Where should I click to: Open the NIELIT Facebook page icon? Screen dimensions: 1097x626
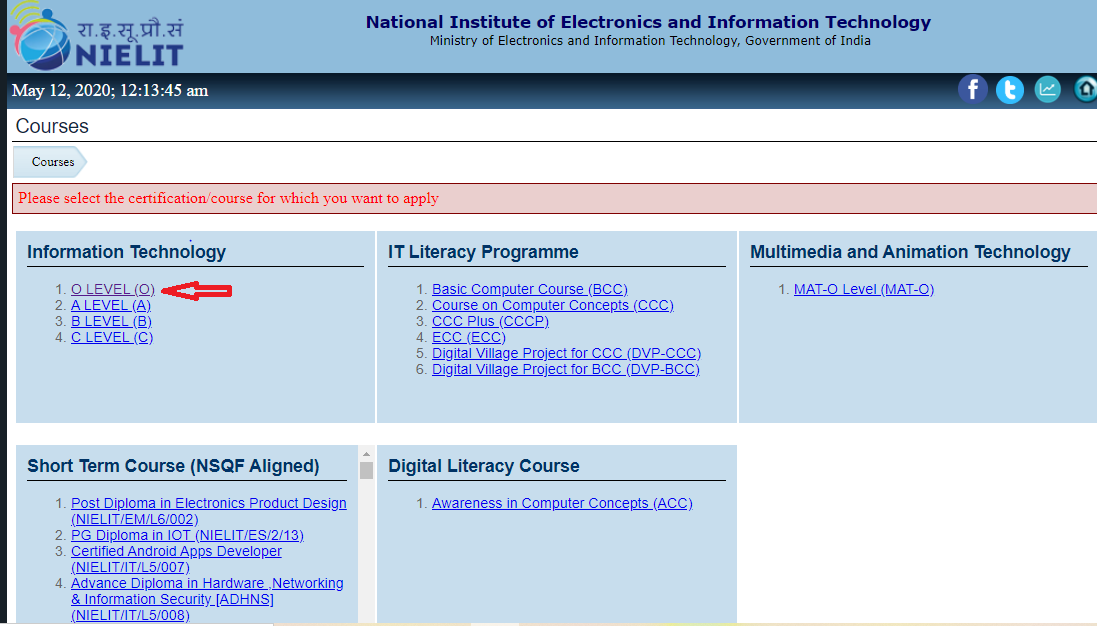pyautogui.click(x=972, y=90)
